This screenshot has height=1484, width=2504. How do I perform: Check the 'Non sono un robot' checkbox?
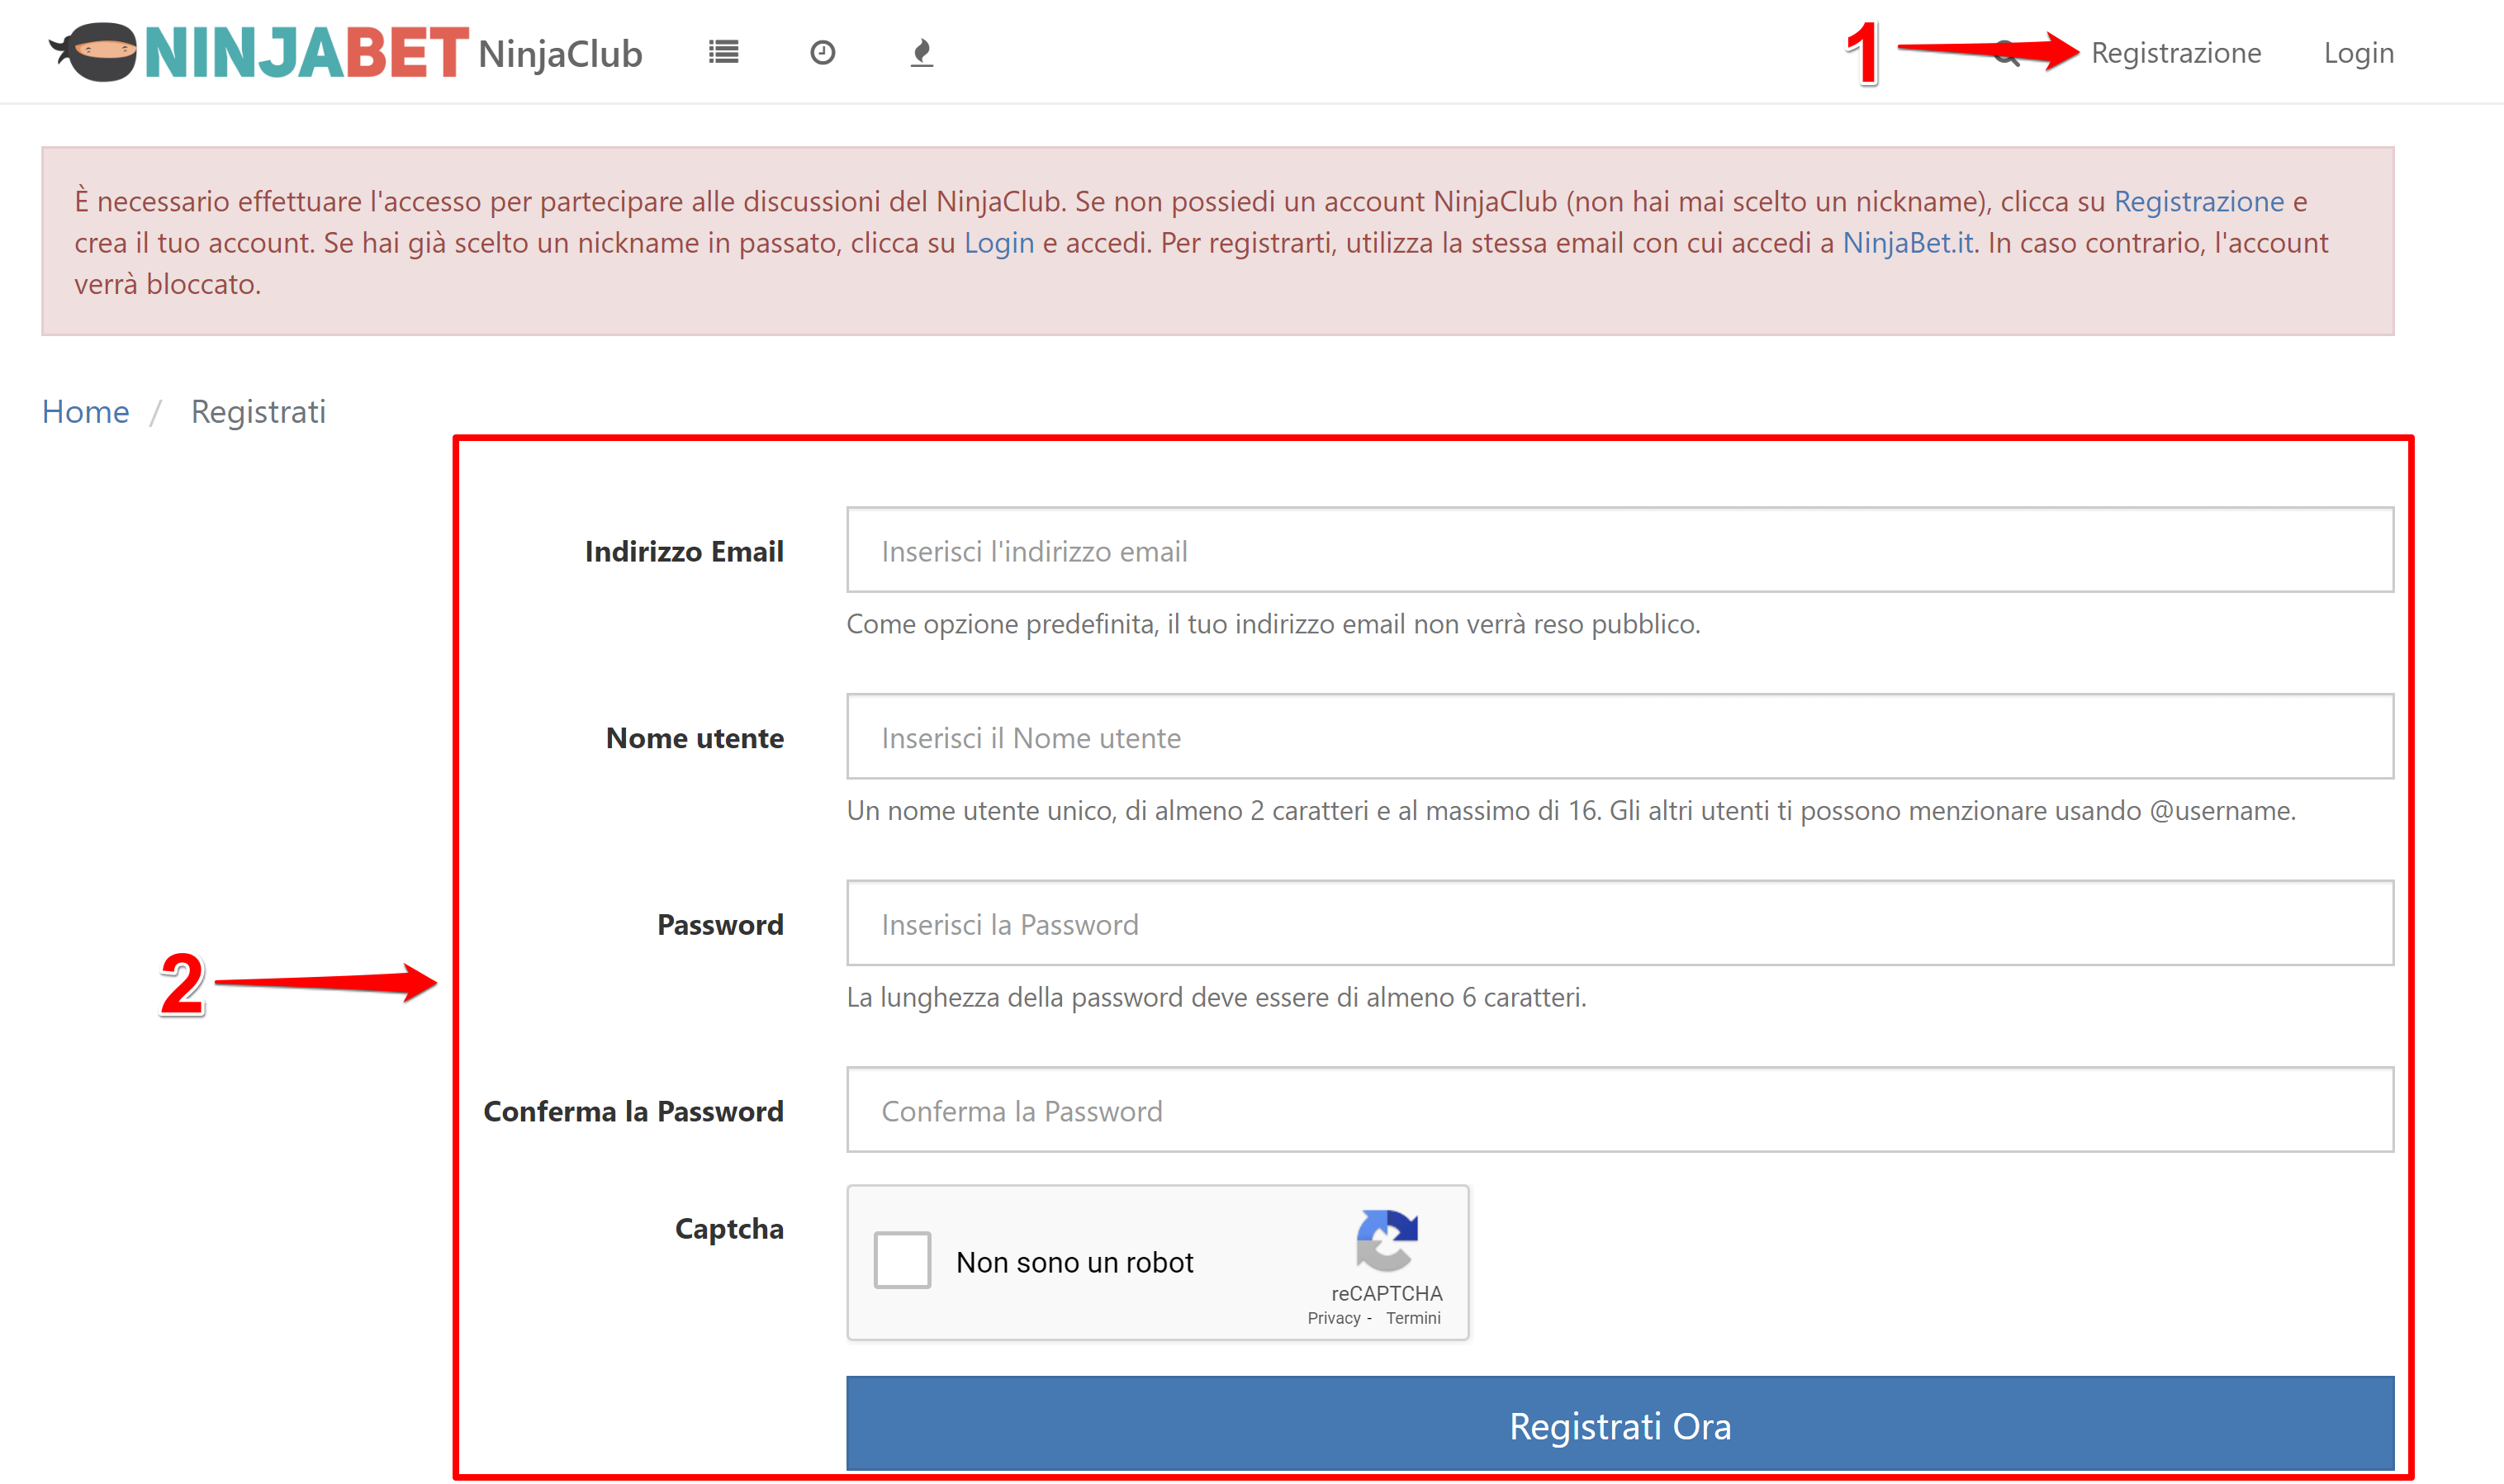click(902, 1260)
